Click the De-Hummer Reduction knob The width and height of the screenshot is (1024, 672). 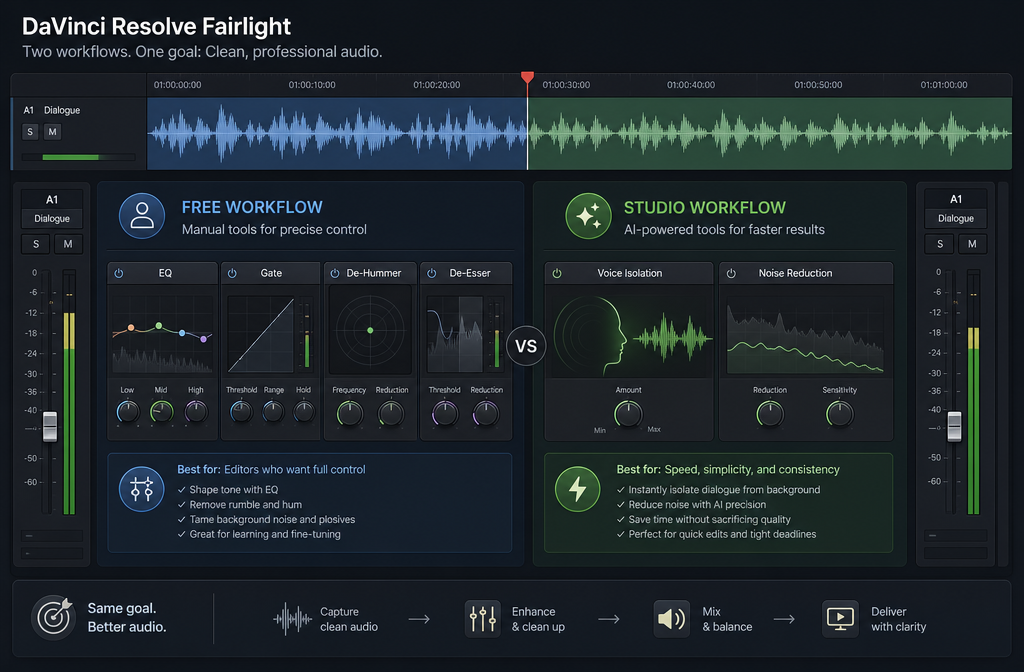click(x=391, y=414)
